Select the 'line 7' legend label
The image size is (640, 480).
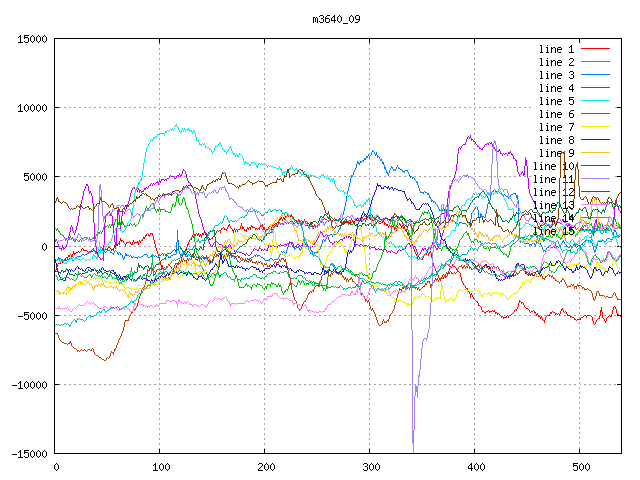tap(556, 127)
